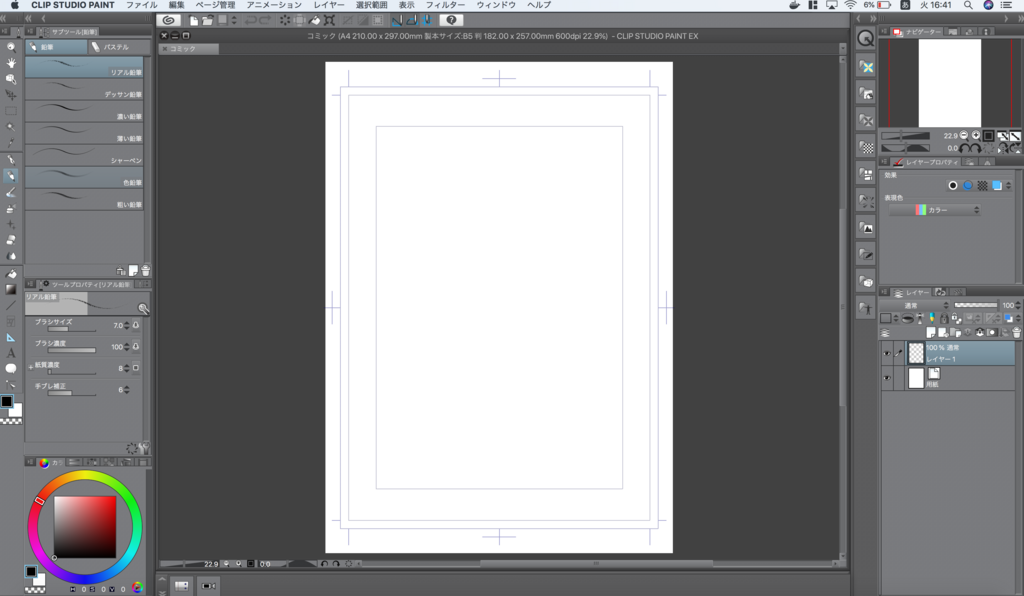
Task: Open brush size dynamics button beside 7.0
Action: pos(136,325)
